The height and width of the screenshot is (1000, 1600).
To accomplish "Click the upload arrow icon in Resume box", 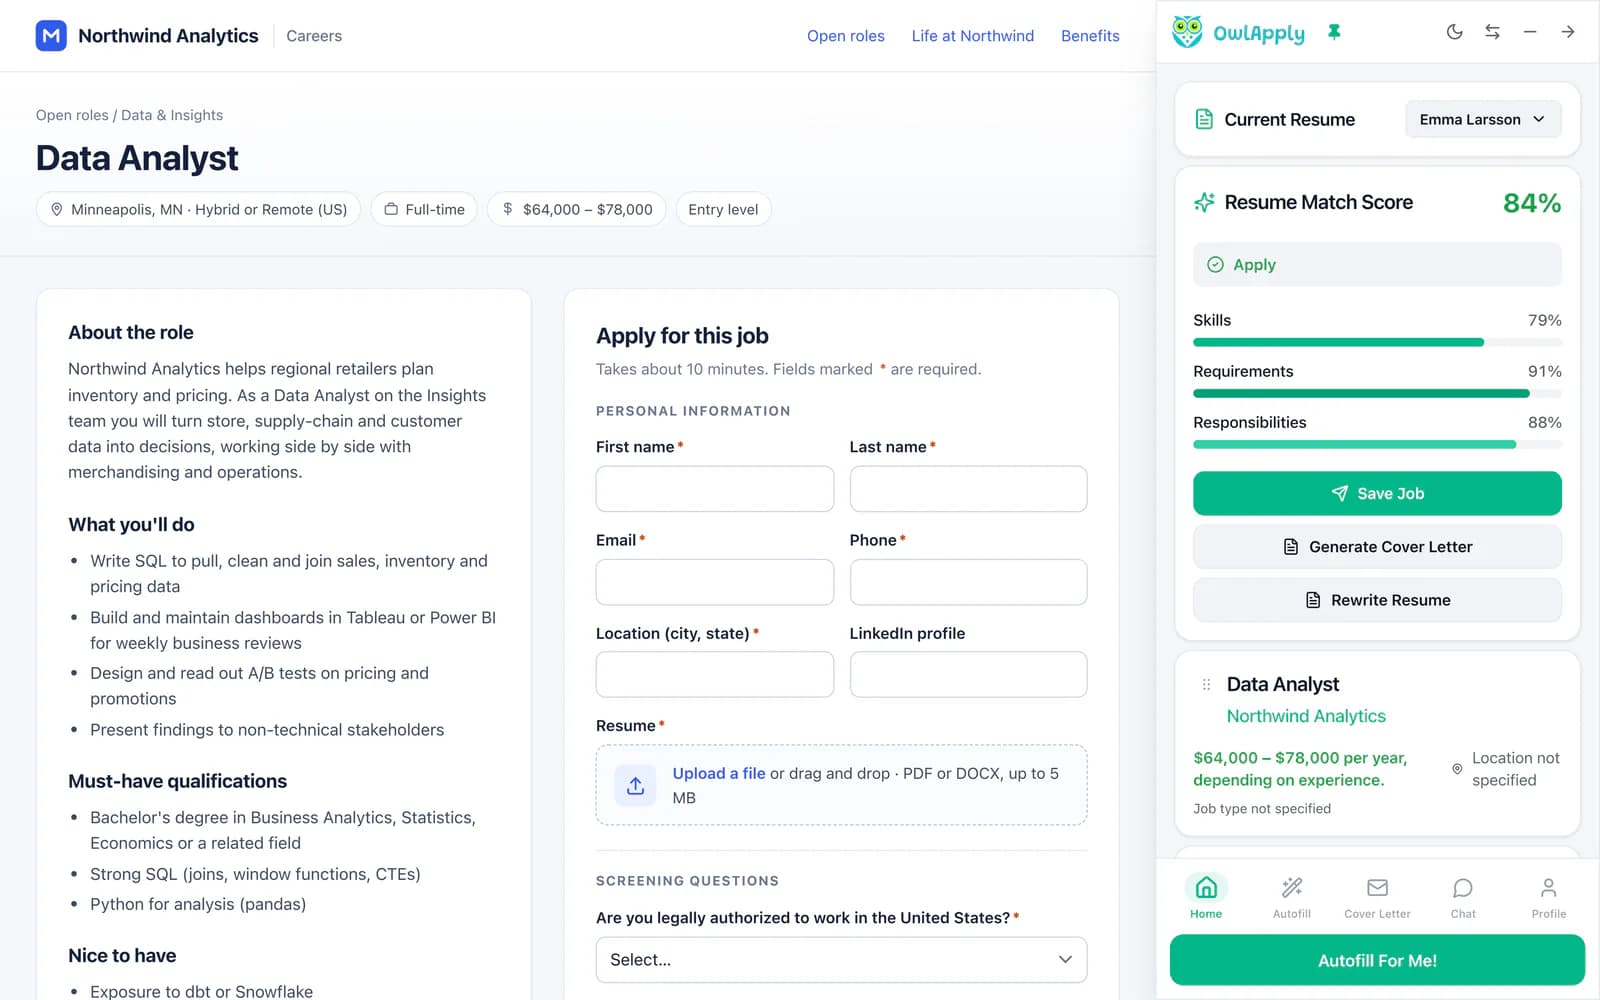I will 635,786.
